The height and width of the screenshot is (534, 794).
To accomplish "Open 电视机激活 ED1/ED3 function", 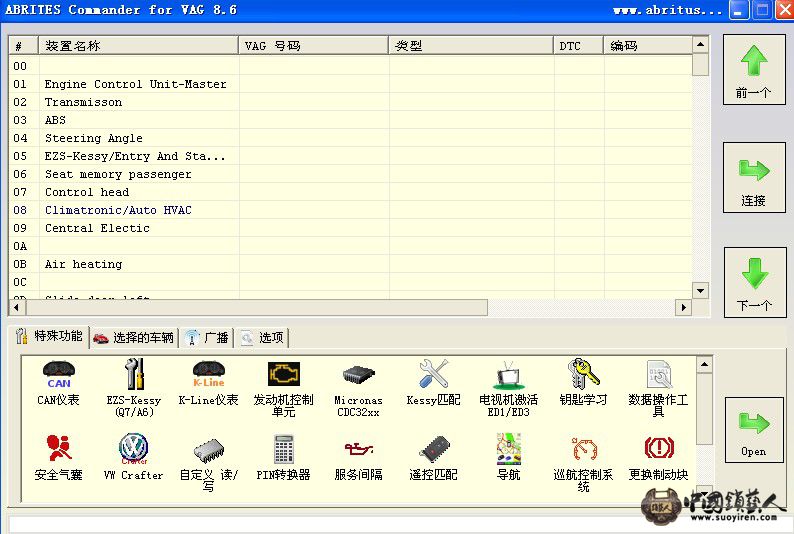I will coord(508,389).
